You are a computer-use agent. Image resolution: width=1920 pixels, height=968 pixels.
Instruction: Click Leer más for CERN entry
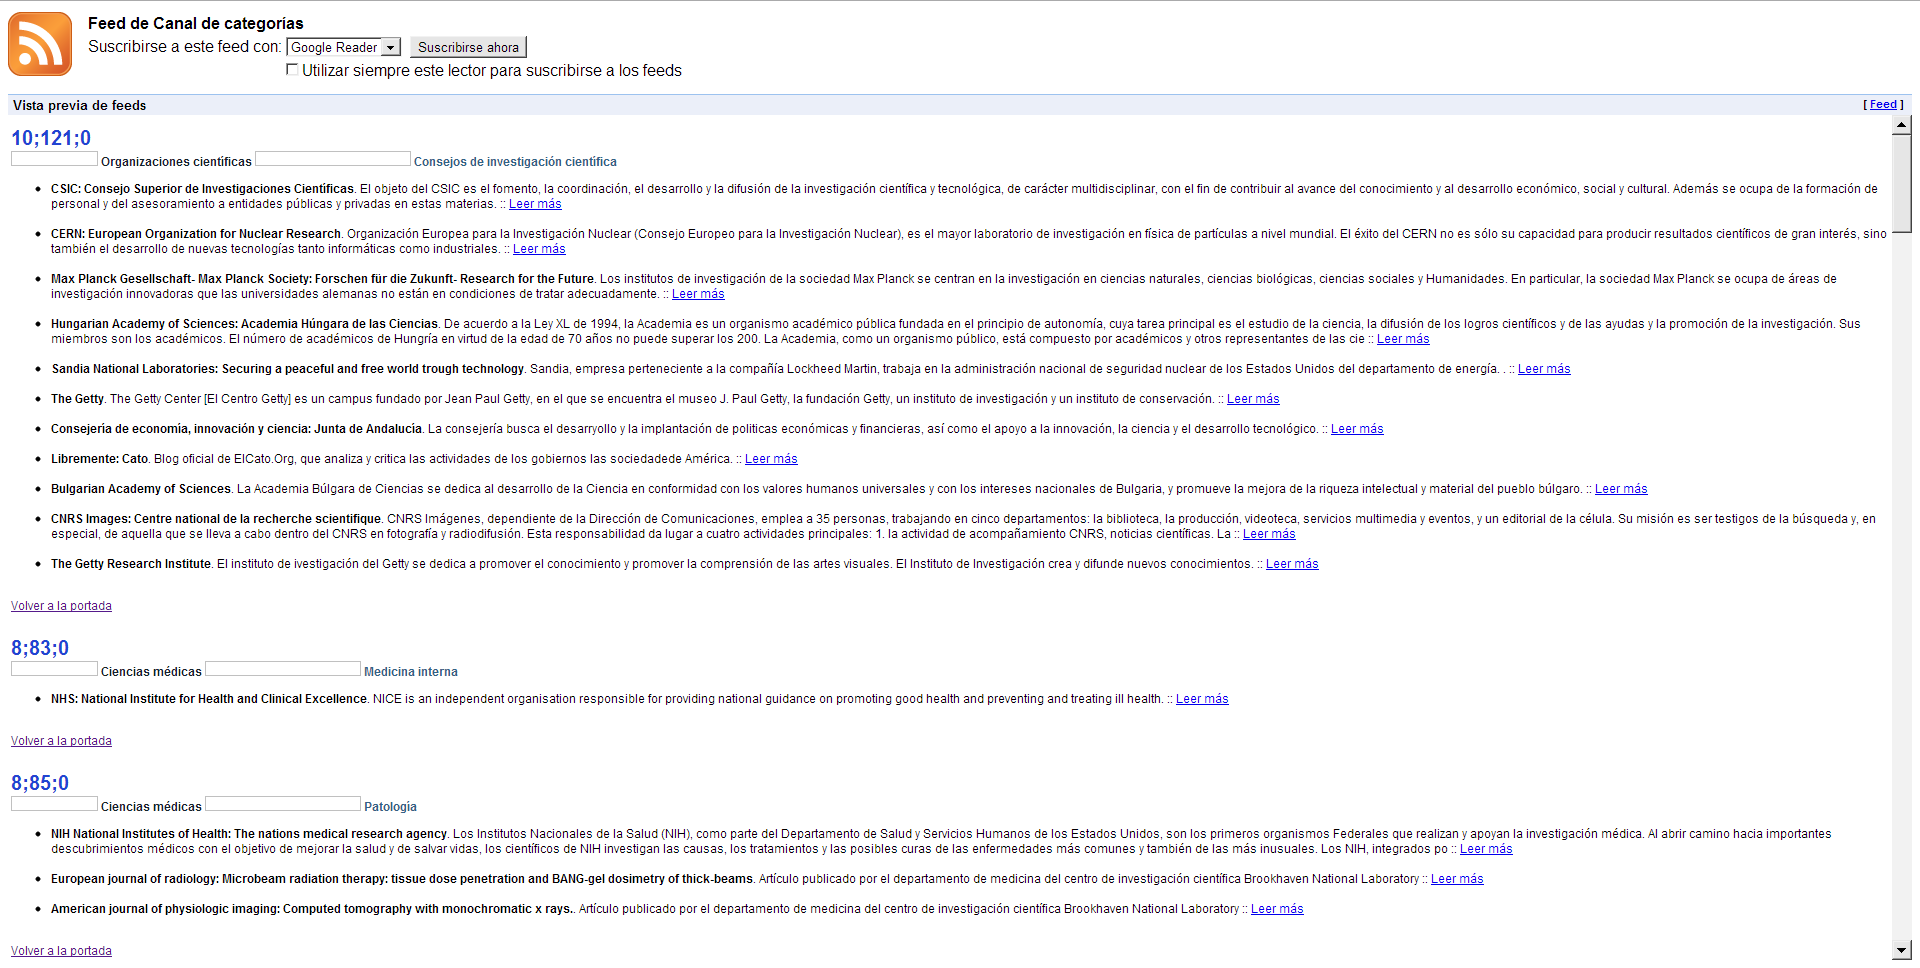[x=539, y=249]
